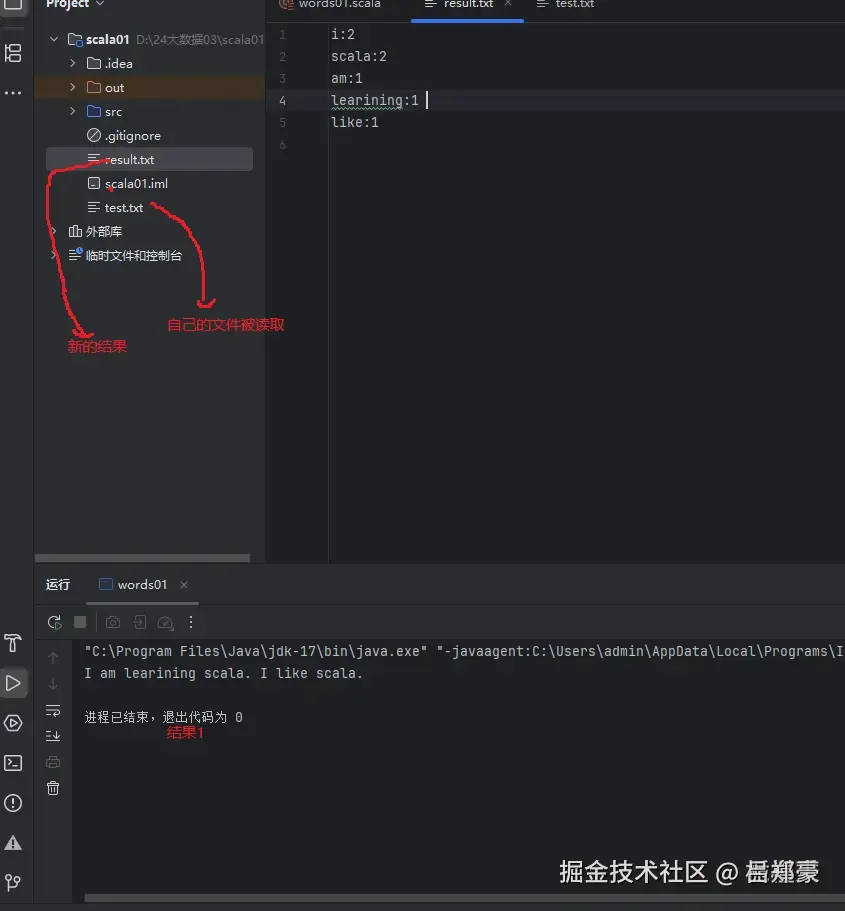Expand the 外部库 node
The height and width of the screenshot is (911, 845).
(54, 231)
